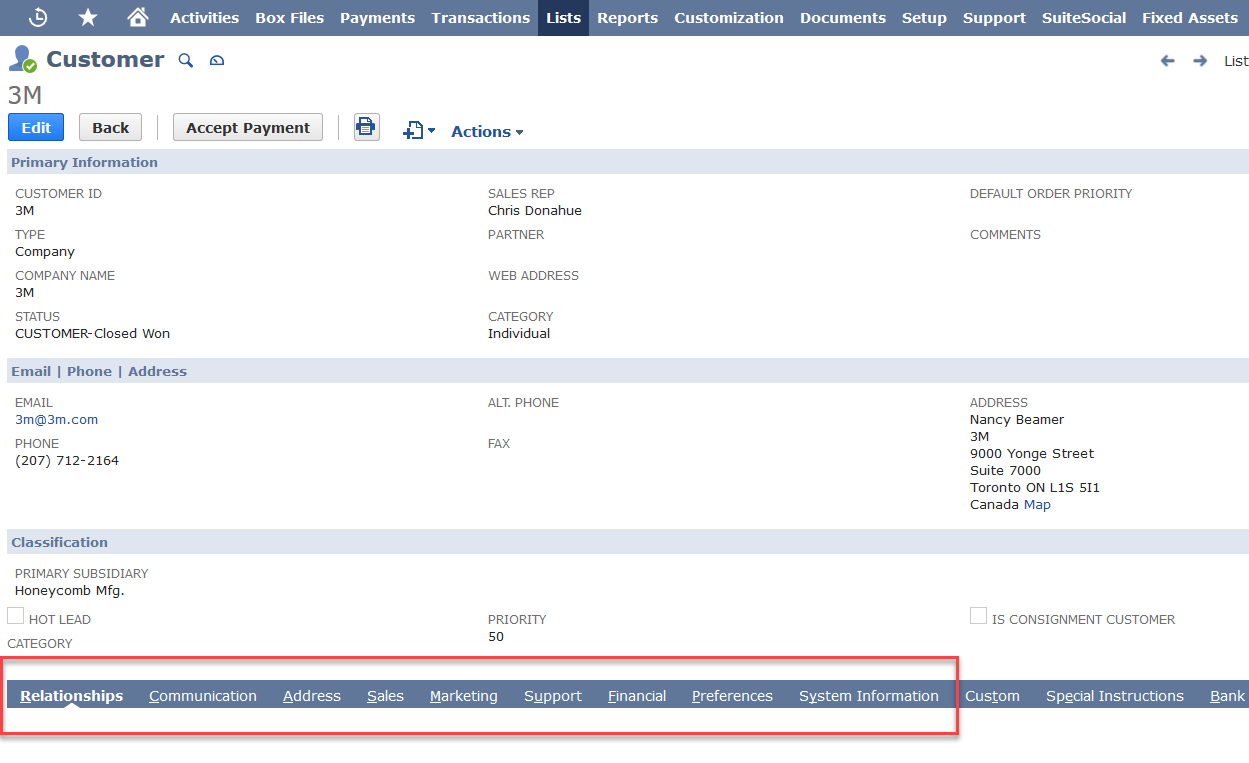This screenshot has width=1249, height=763.
Task: Click the print icon button
Action: [x=367, y=127]
